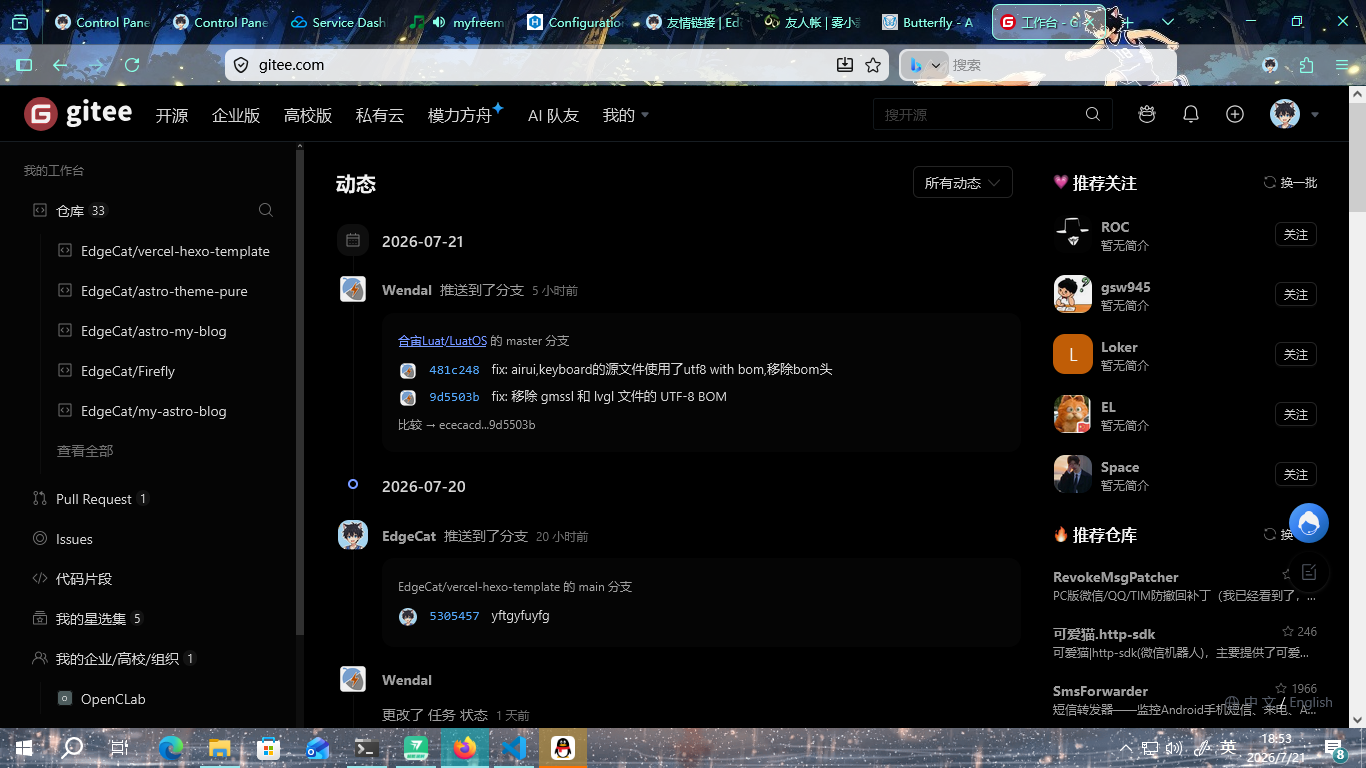Open the 高校版 menu item
The image size is (1366, 768).
308,115
